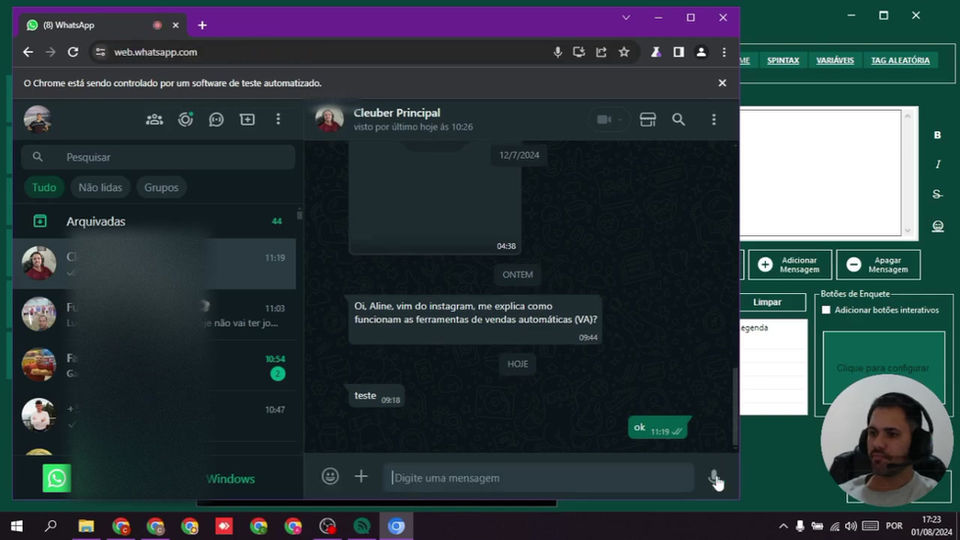The height and width of the screenshot is (540, 960).
Task: Click Limpar button
Action: [x=773, y=302]
